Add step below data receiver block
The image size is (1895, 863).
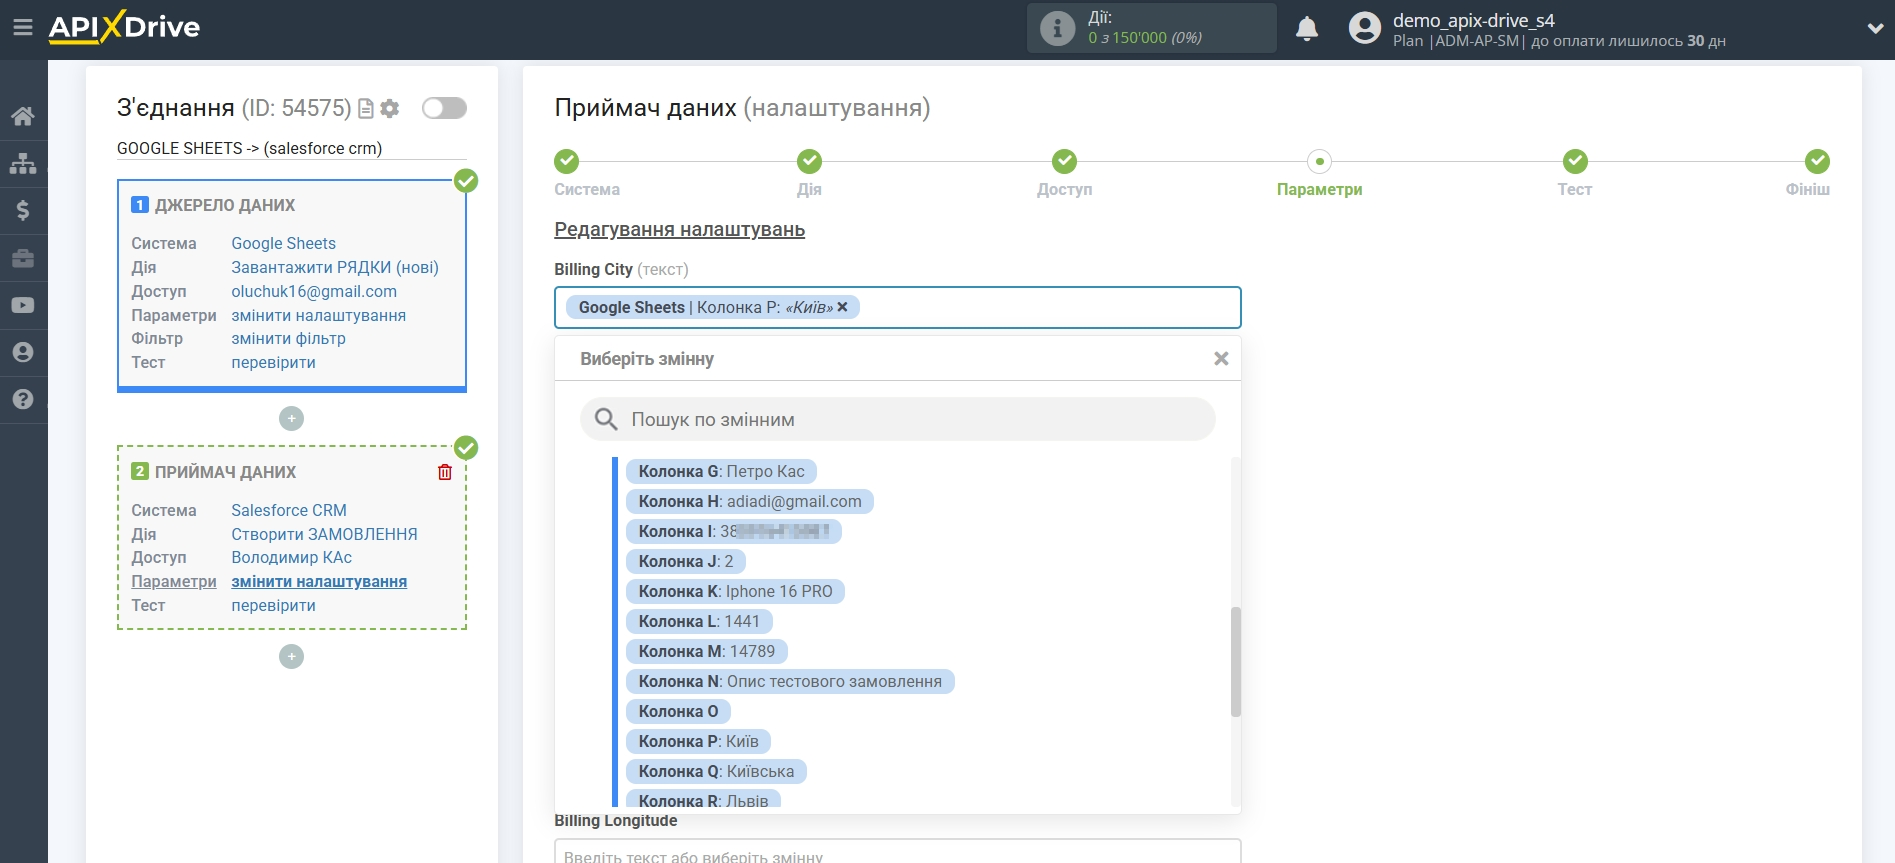coord(291,656)
